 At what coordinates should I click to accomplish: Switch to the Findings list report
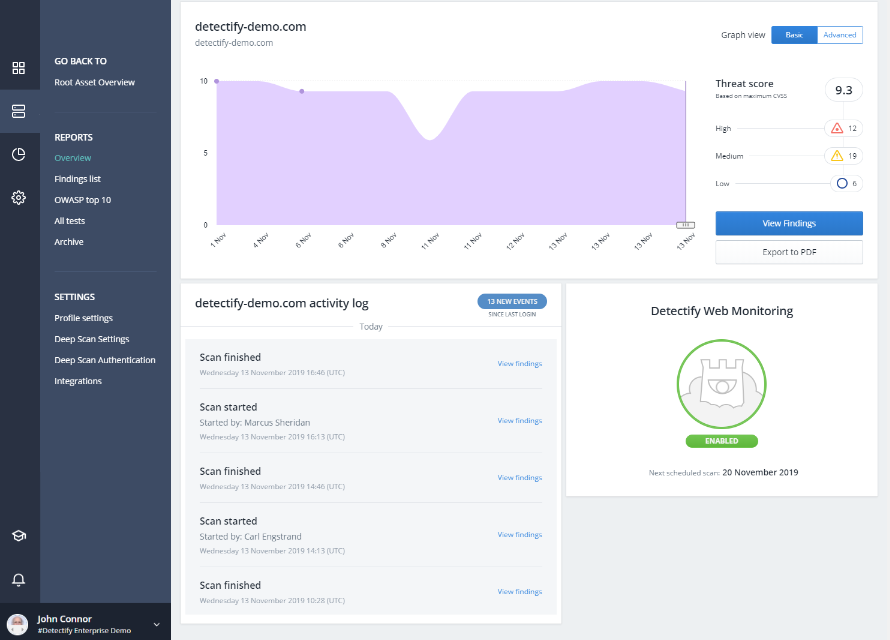point(79,178)
